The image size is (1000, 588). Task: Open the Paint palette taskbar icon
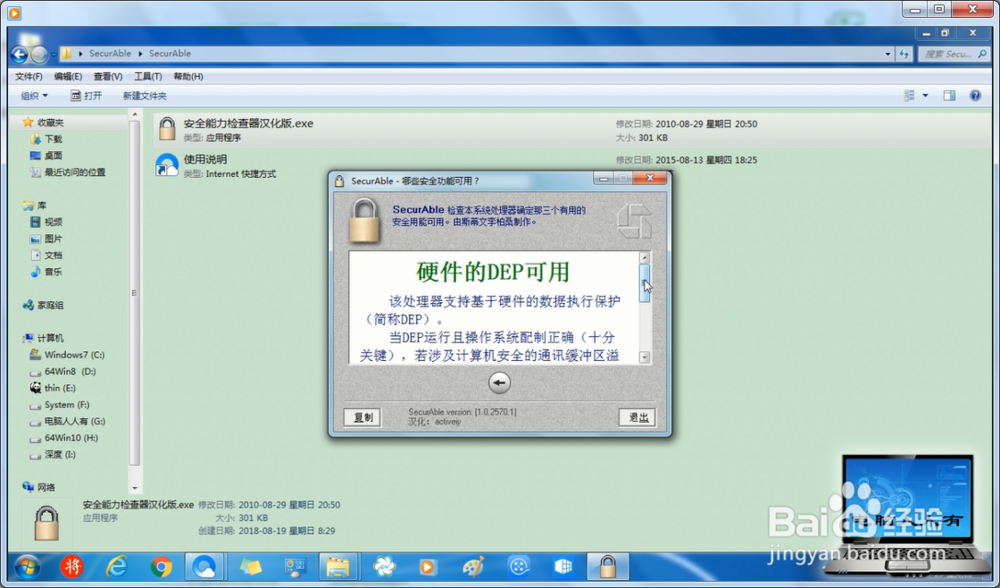[473, 566]
